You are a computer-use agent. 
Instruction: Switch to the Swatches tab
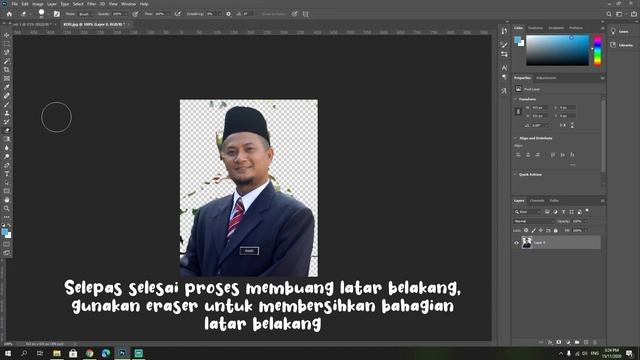536,28
